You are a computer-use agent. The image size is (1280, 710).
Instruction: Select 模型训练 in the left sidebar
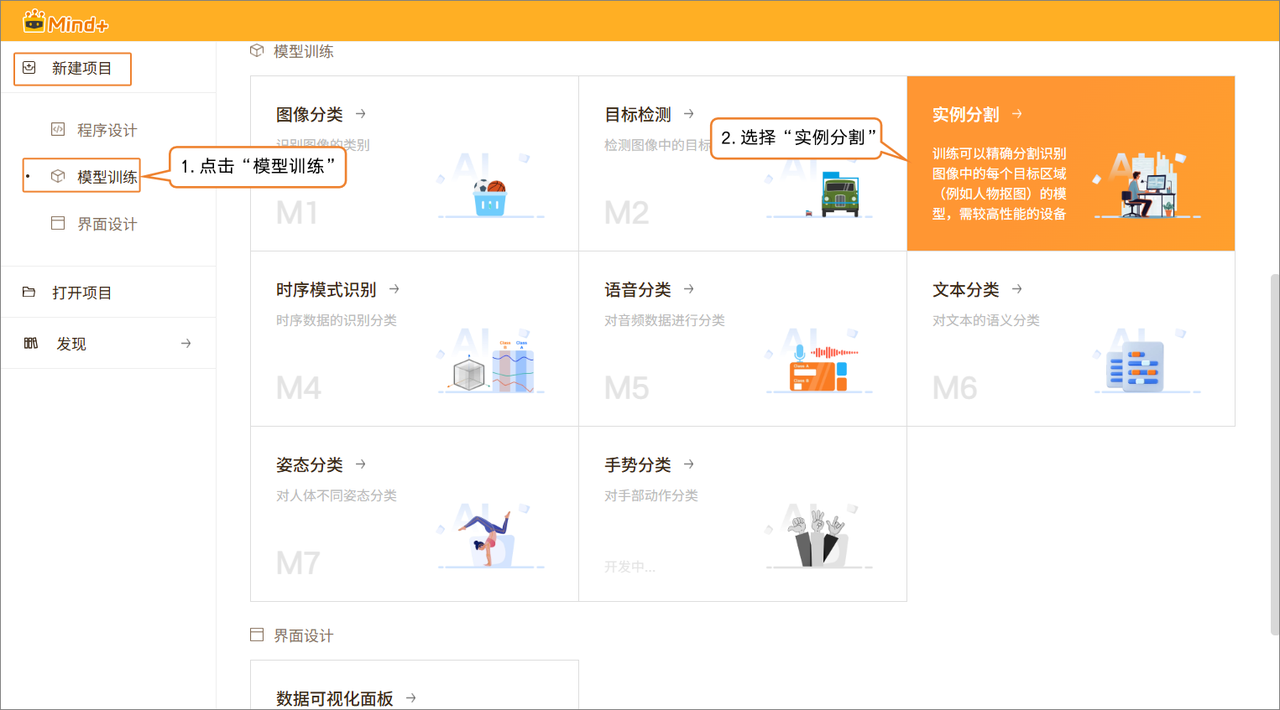click(x=107, y=177)
